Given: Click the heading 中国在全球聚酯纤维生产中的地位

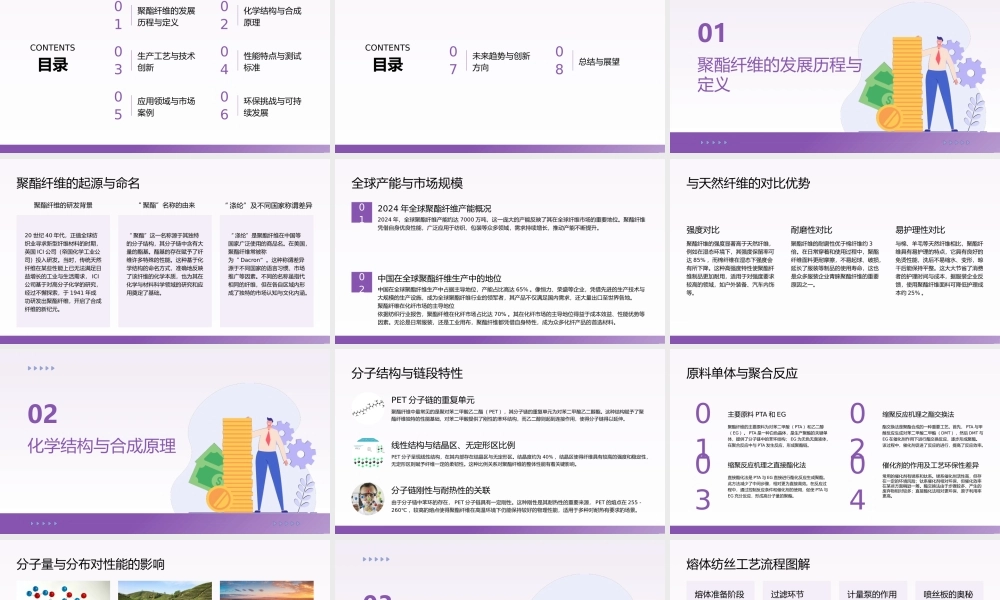Looking at the screenshot, I should 439,279.
